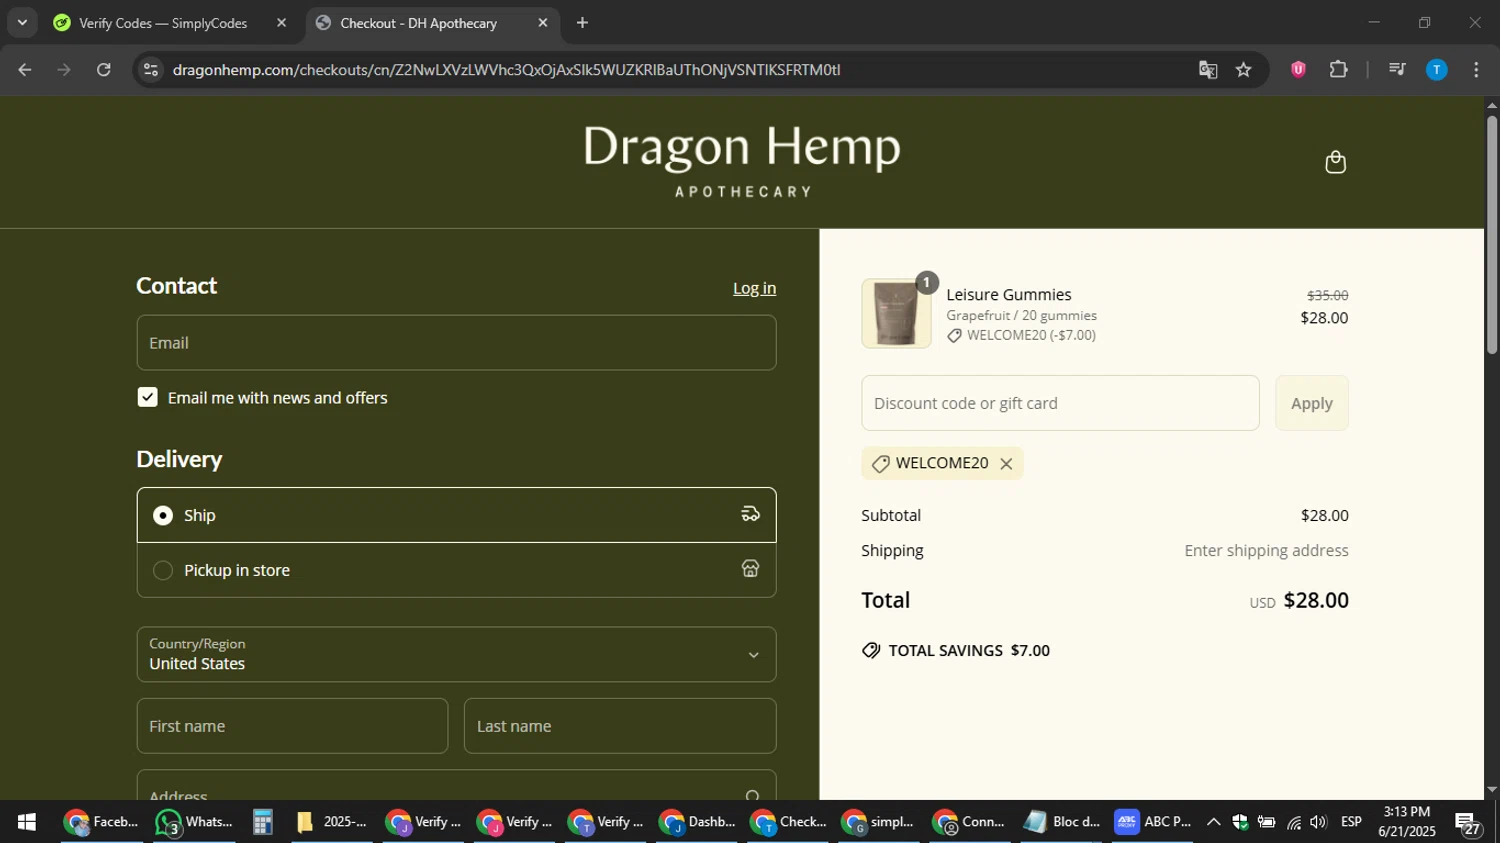Screen dimensions: 1500x843
Task: Click the Leisure Gummies product thumbnail
Action: click(896, 313)
